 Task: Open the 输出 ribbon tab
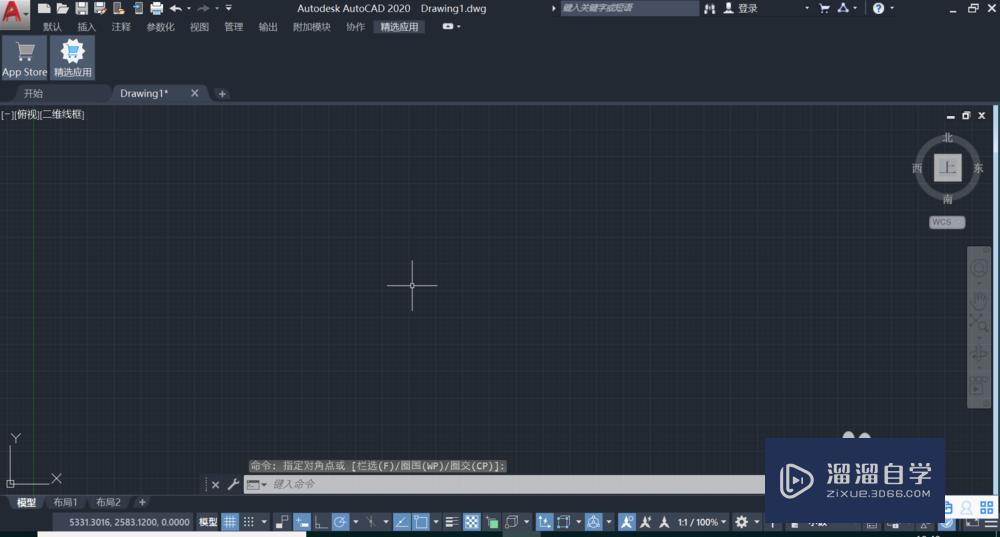[268, 27]
